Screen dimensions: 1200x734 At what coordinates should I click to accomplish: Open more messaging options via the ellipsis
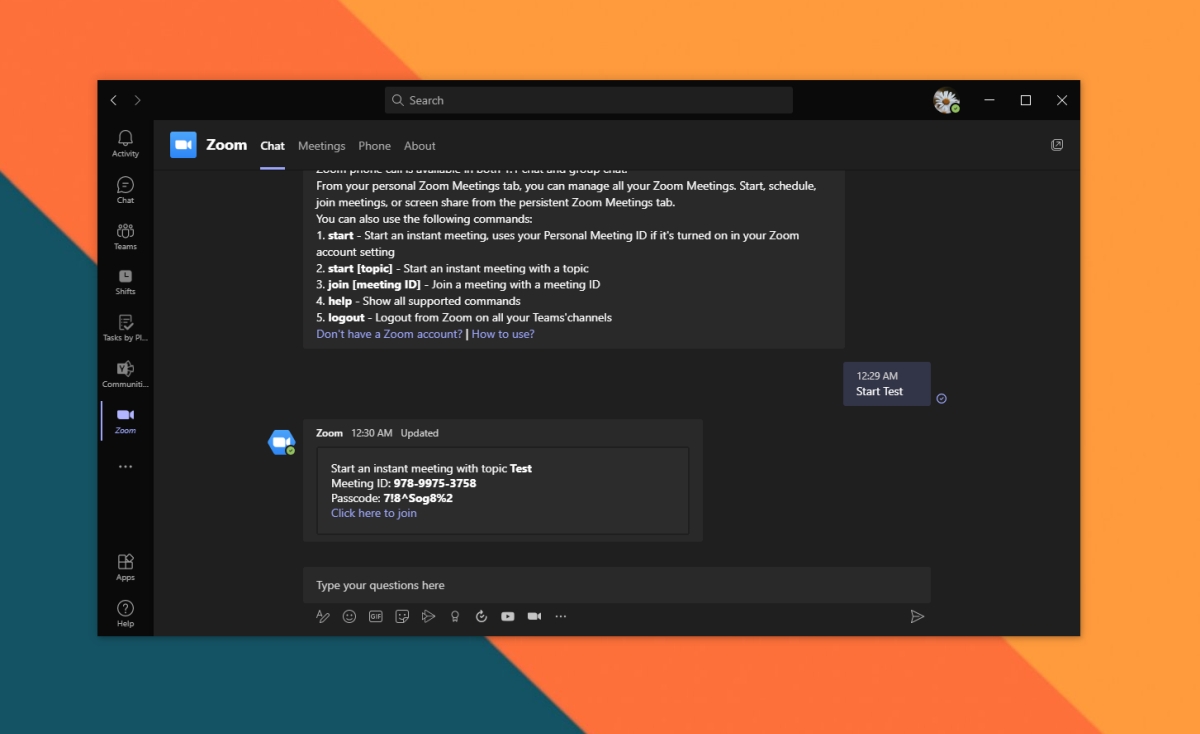point(561,616)
